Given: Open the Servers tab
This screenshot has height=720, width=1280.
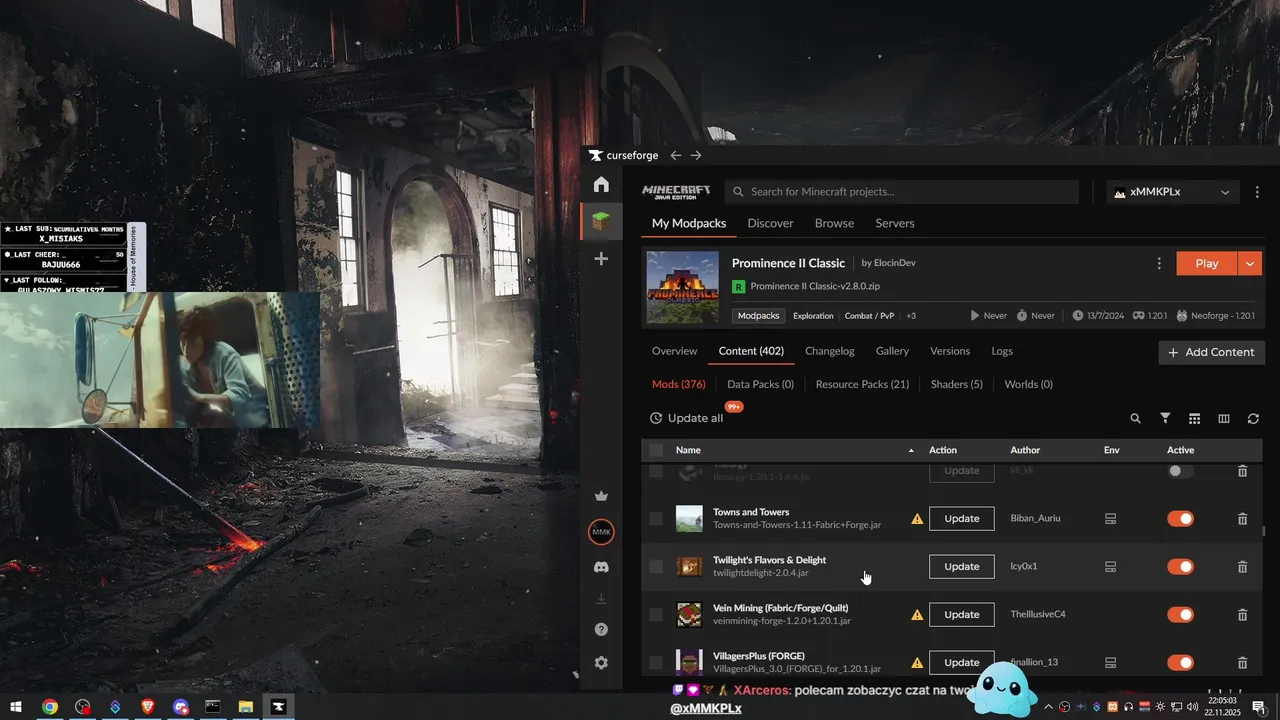Looking at the screenshot, I should 895,223.
